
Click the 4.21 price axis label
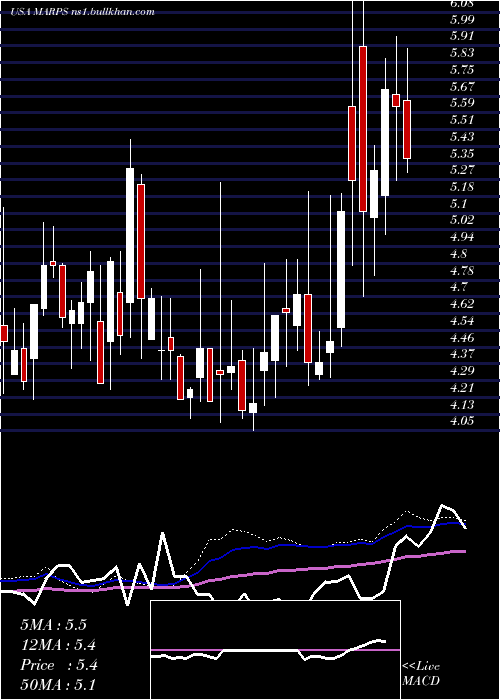(462, 388)
